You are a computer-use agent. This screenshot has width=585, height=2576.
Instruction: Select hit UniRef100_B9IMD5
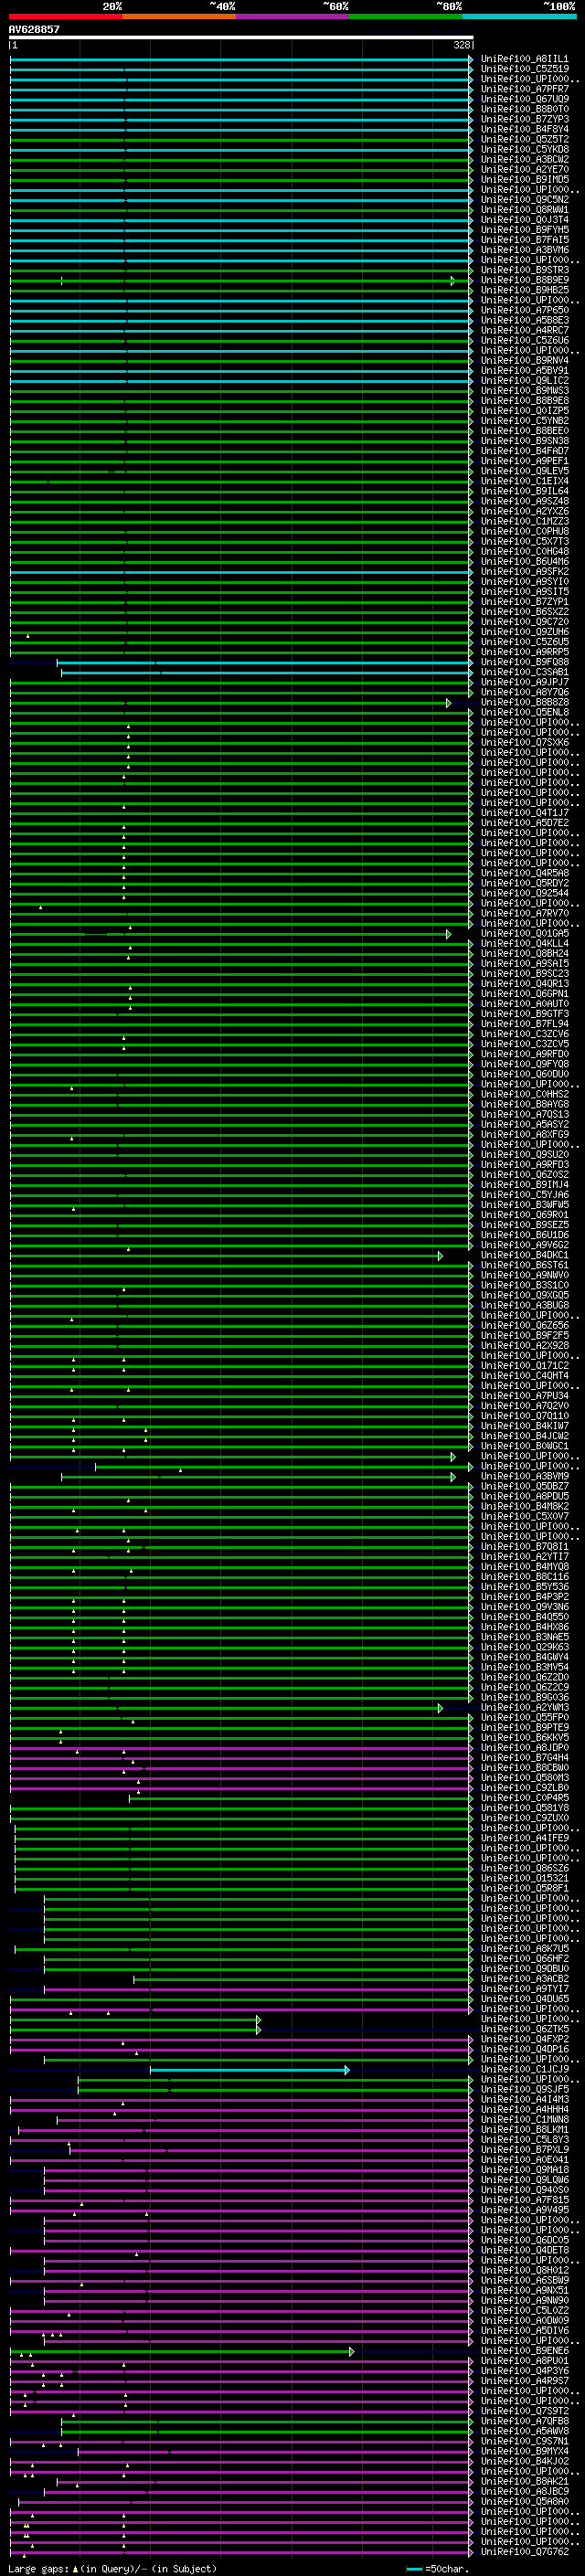click(525, 179)
